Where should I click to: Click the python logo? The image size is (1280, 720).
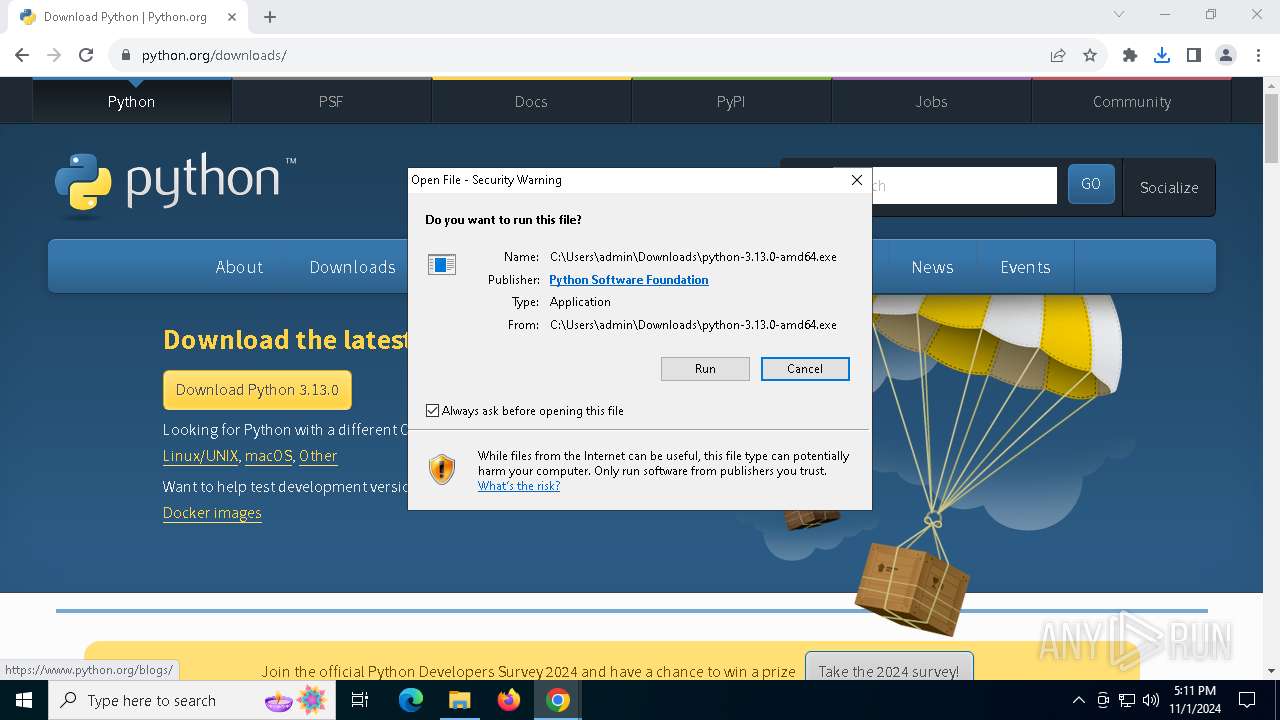click(x=175, y=184)
